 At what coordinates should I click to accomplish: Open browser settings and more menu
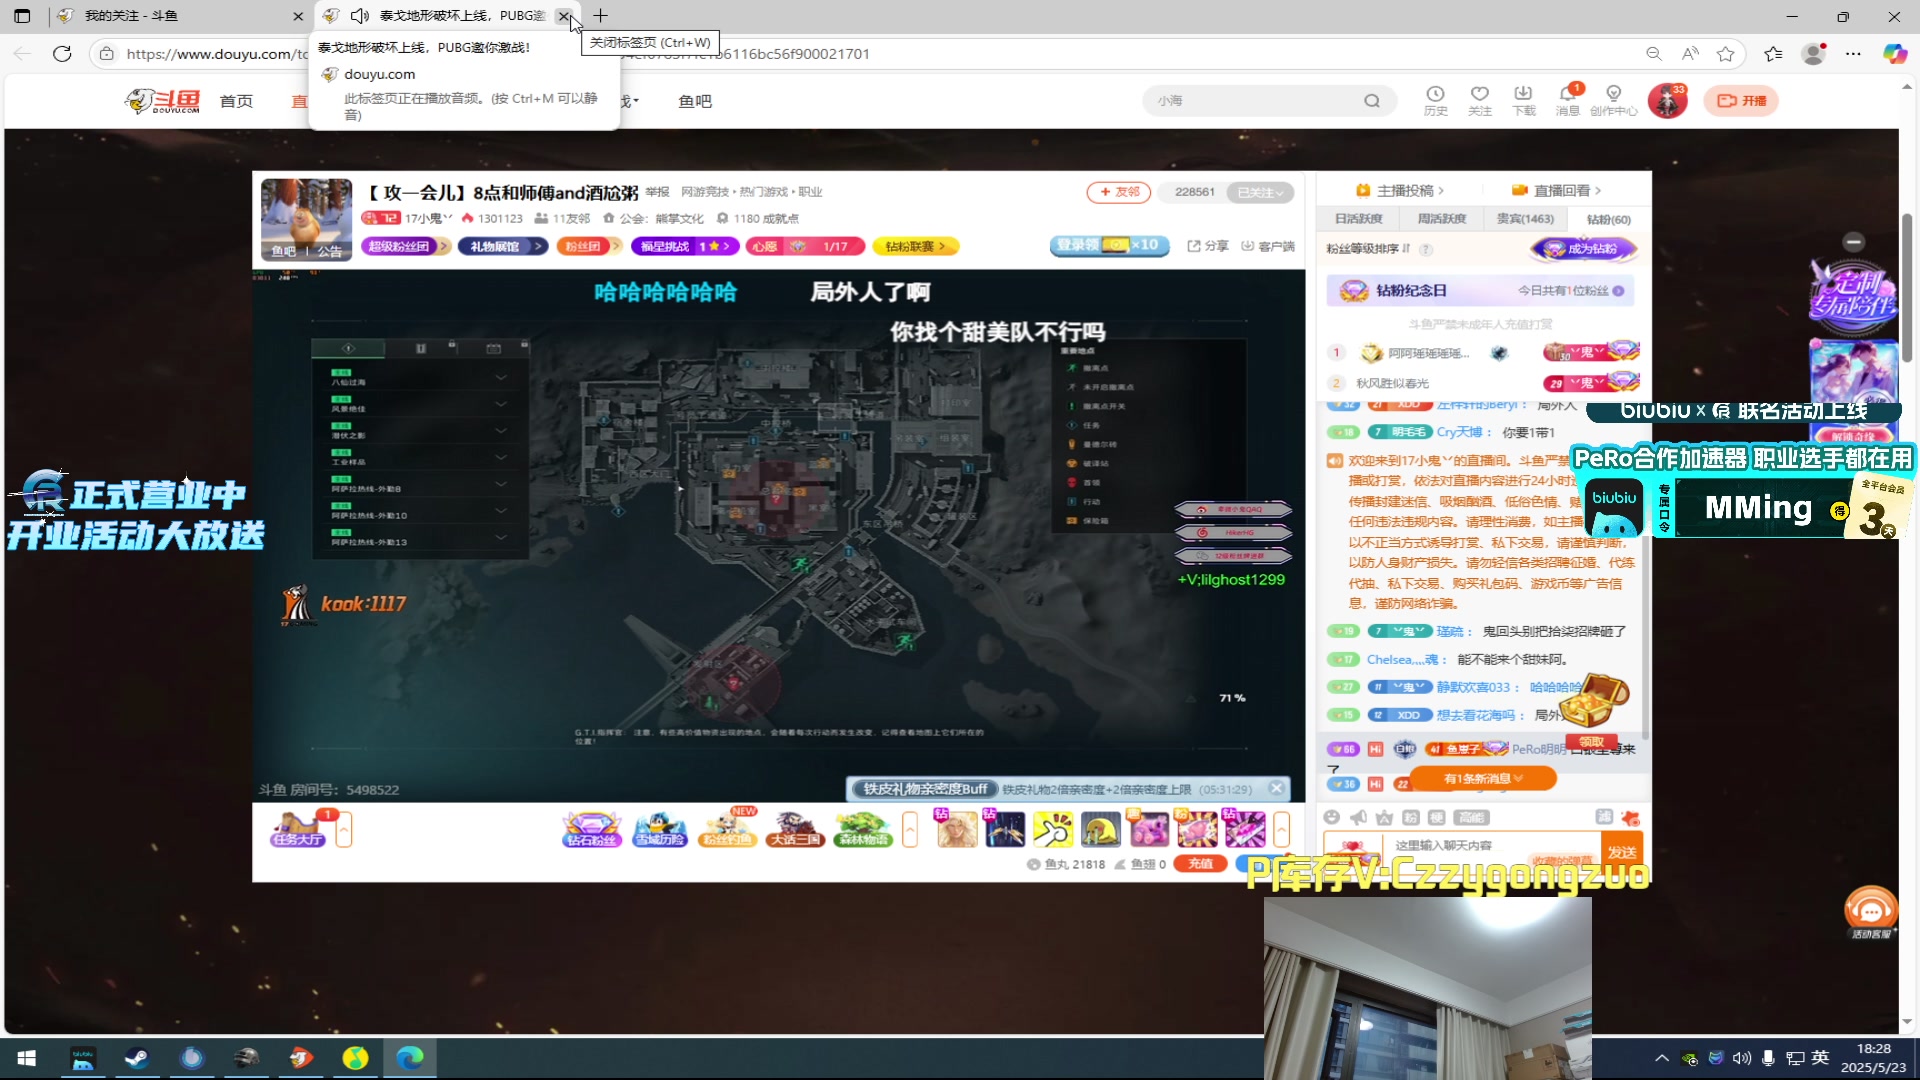coord(1853,54)
